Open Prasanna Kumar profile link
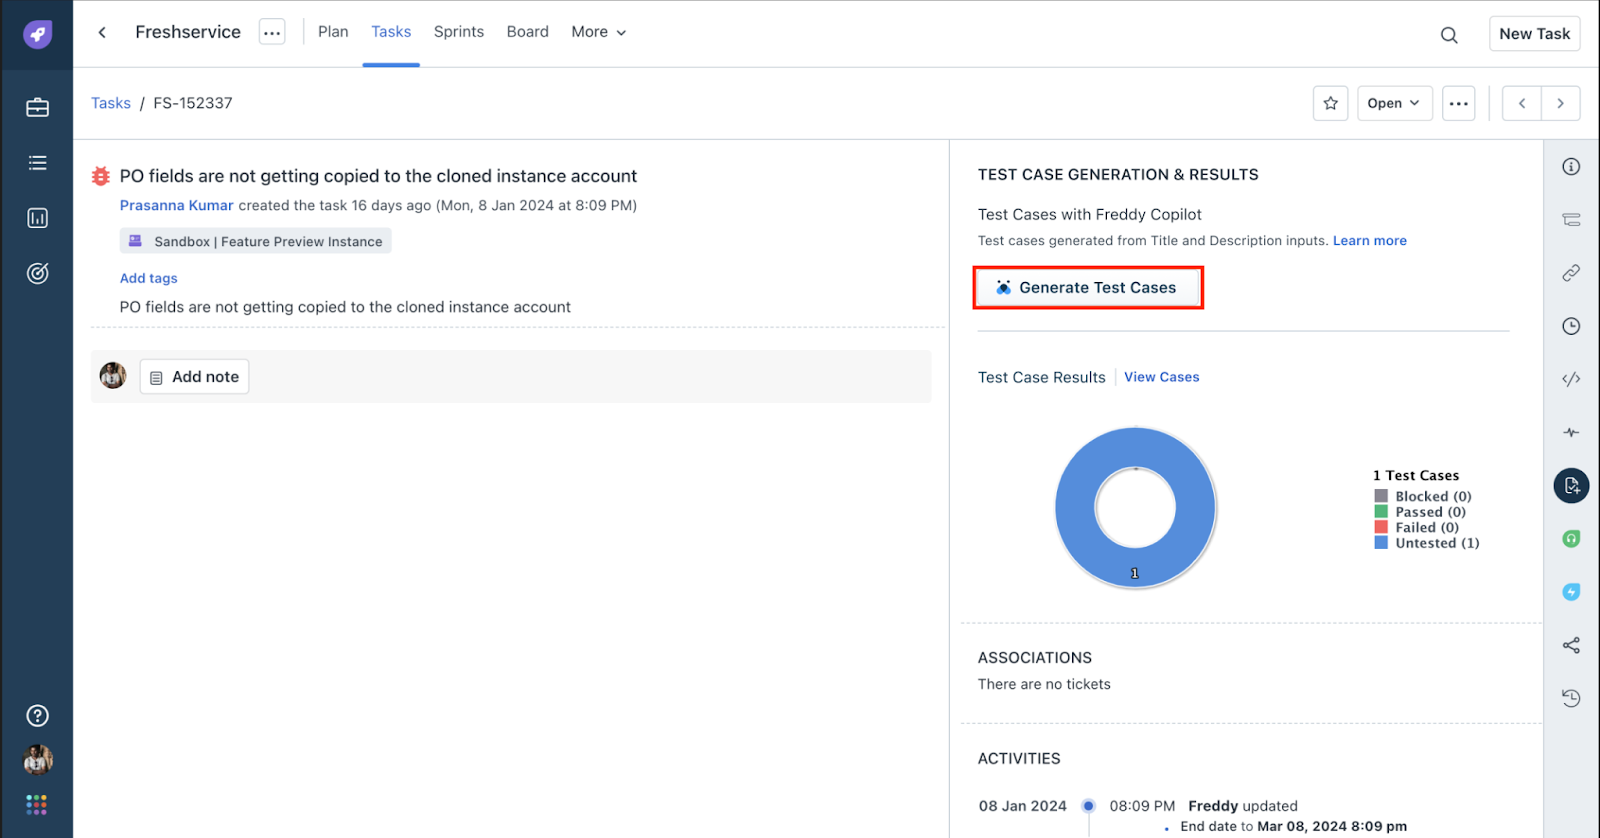Image resolution: width=1600 pixels, height=838 pixels. [176, 205]
